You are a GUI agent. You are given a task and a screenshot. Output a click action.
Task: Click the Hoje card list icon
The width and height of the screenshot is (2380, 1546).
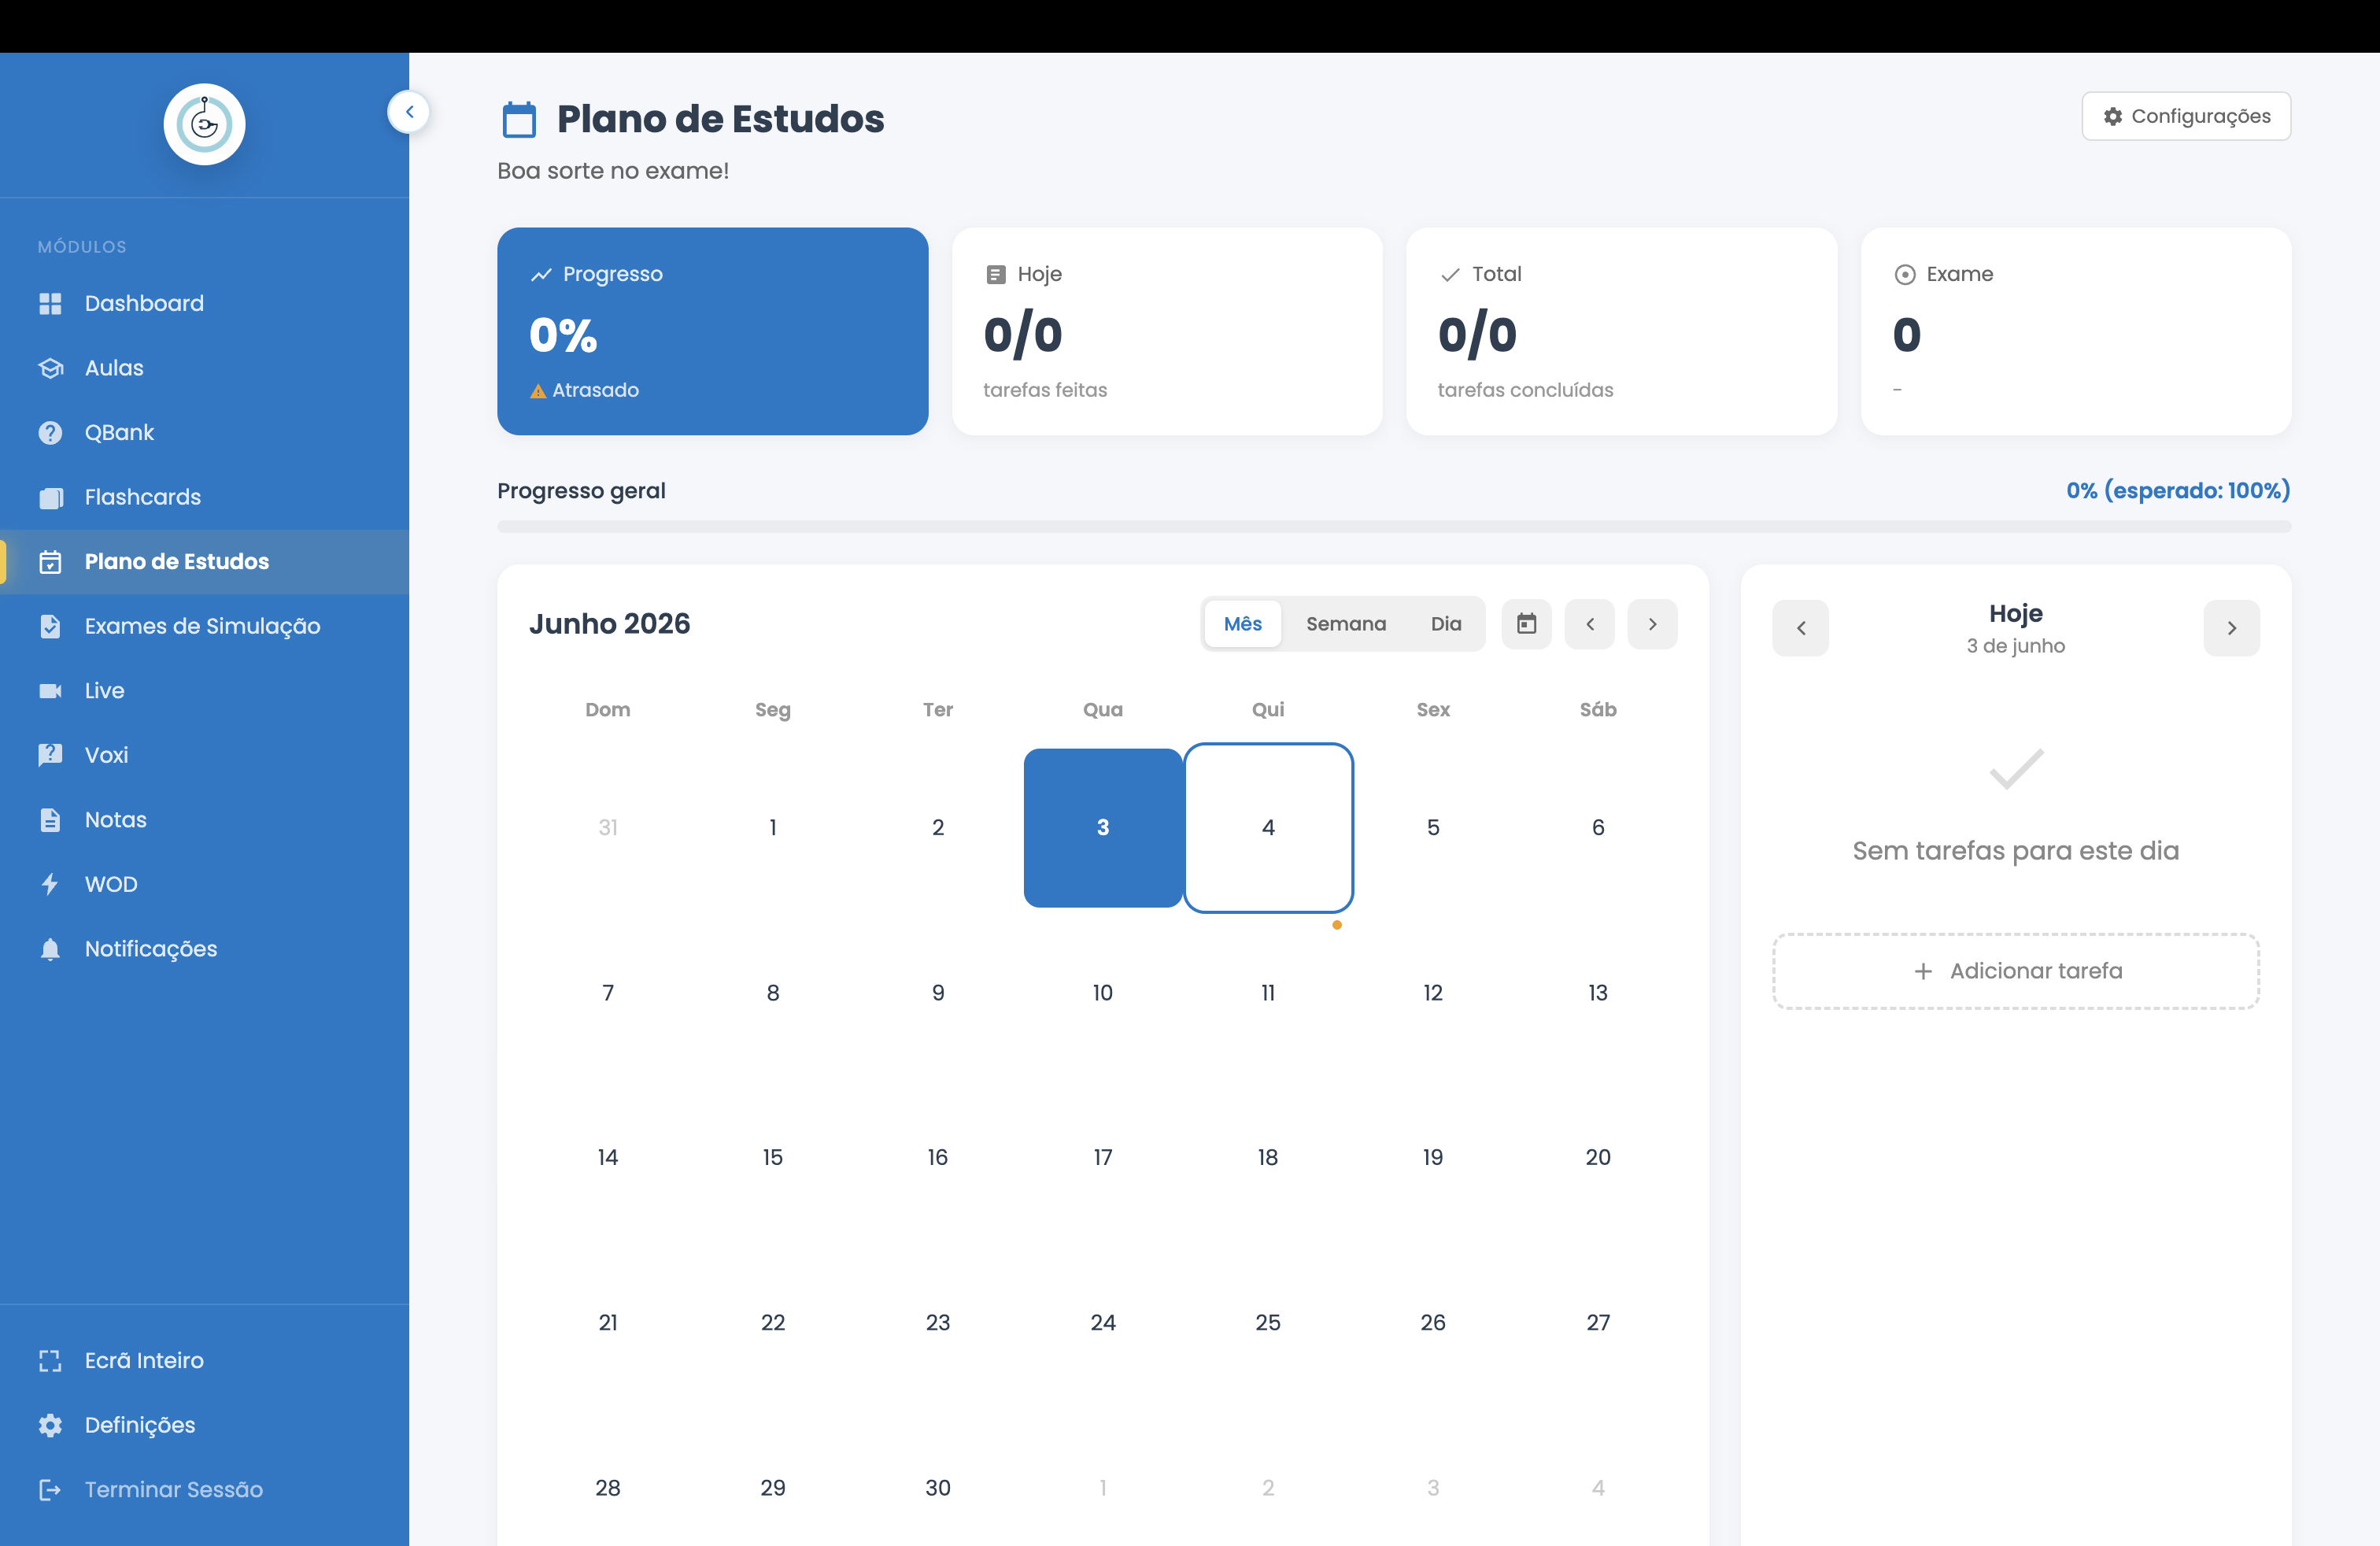pos(995,274)
